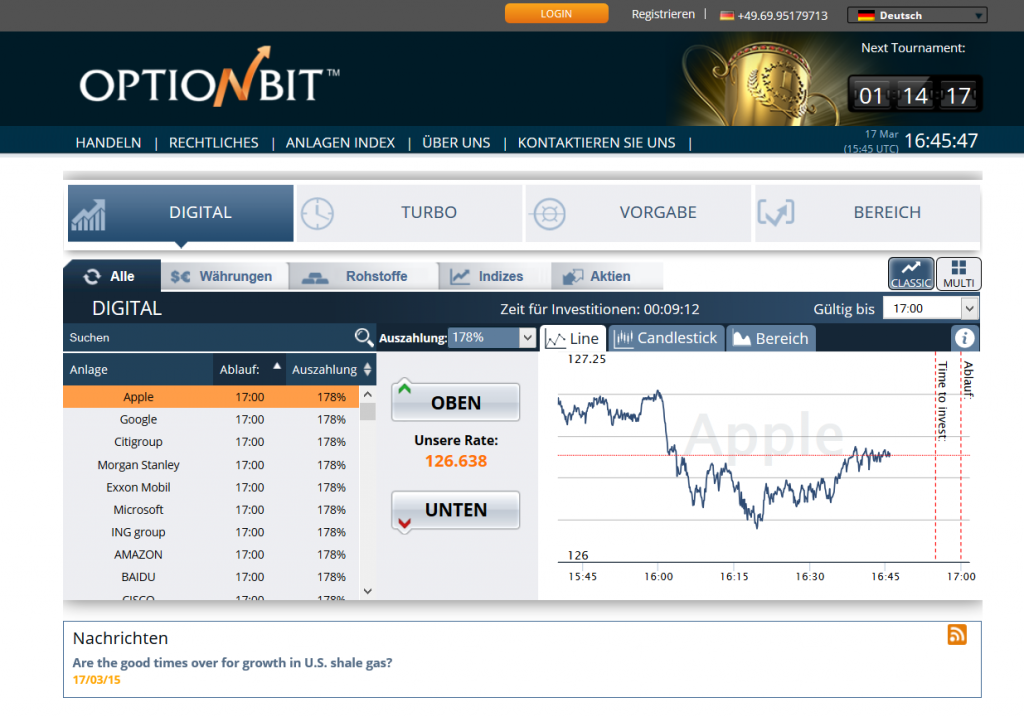This screenshot has width=1024, height=717.
Task: Click the Suchen search field
Action: pos(209,338)
